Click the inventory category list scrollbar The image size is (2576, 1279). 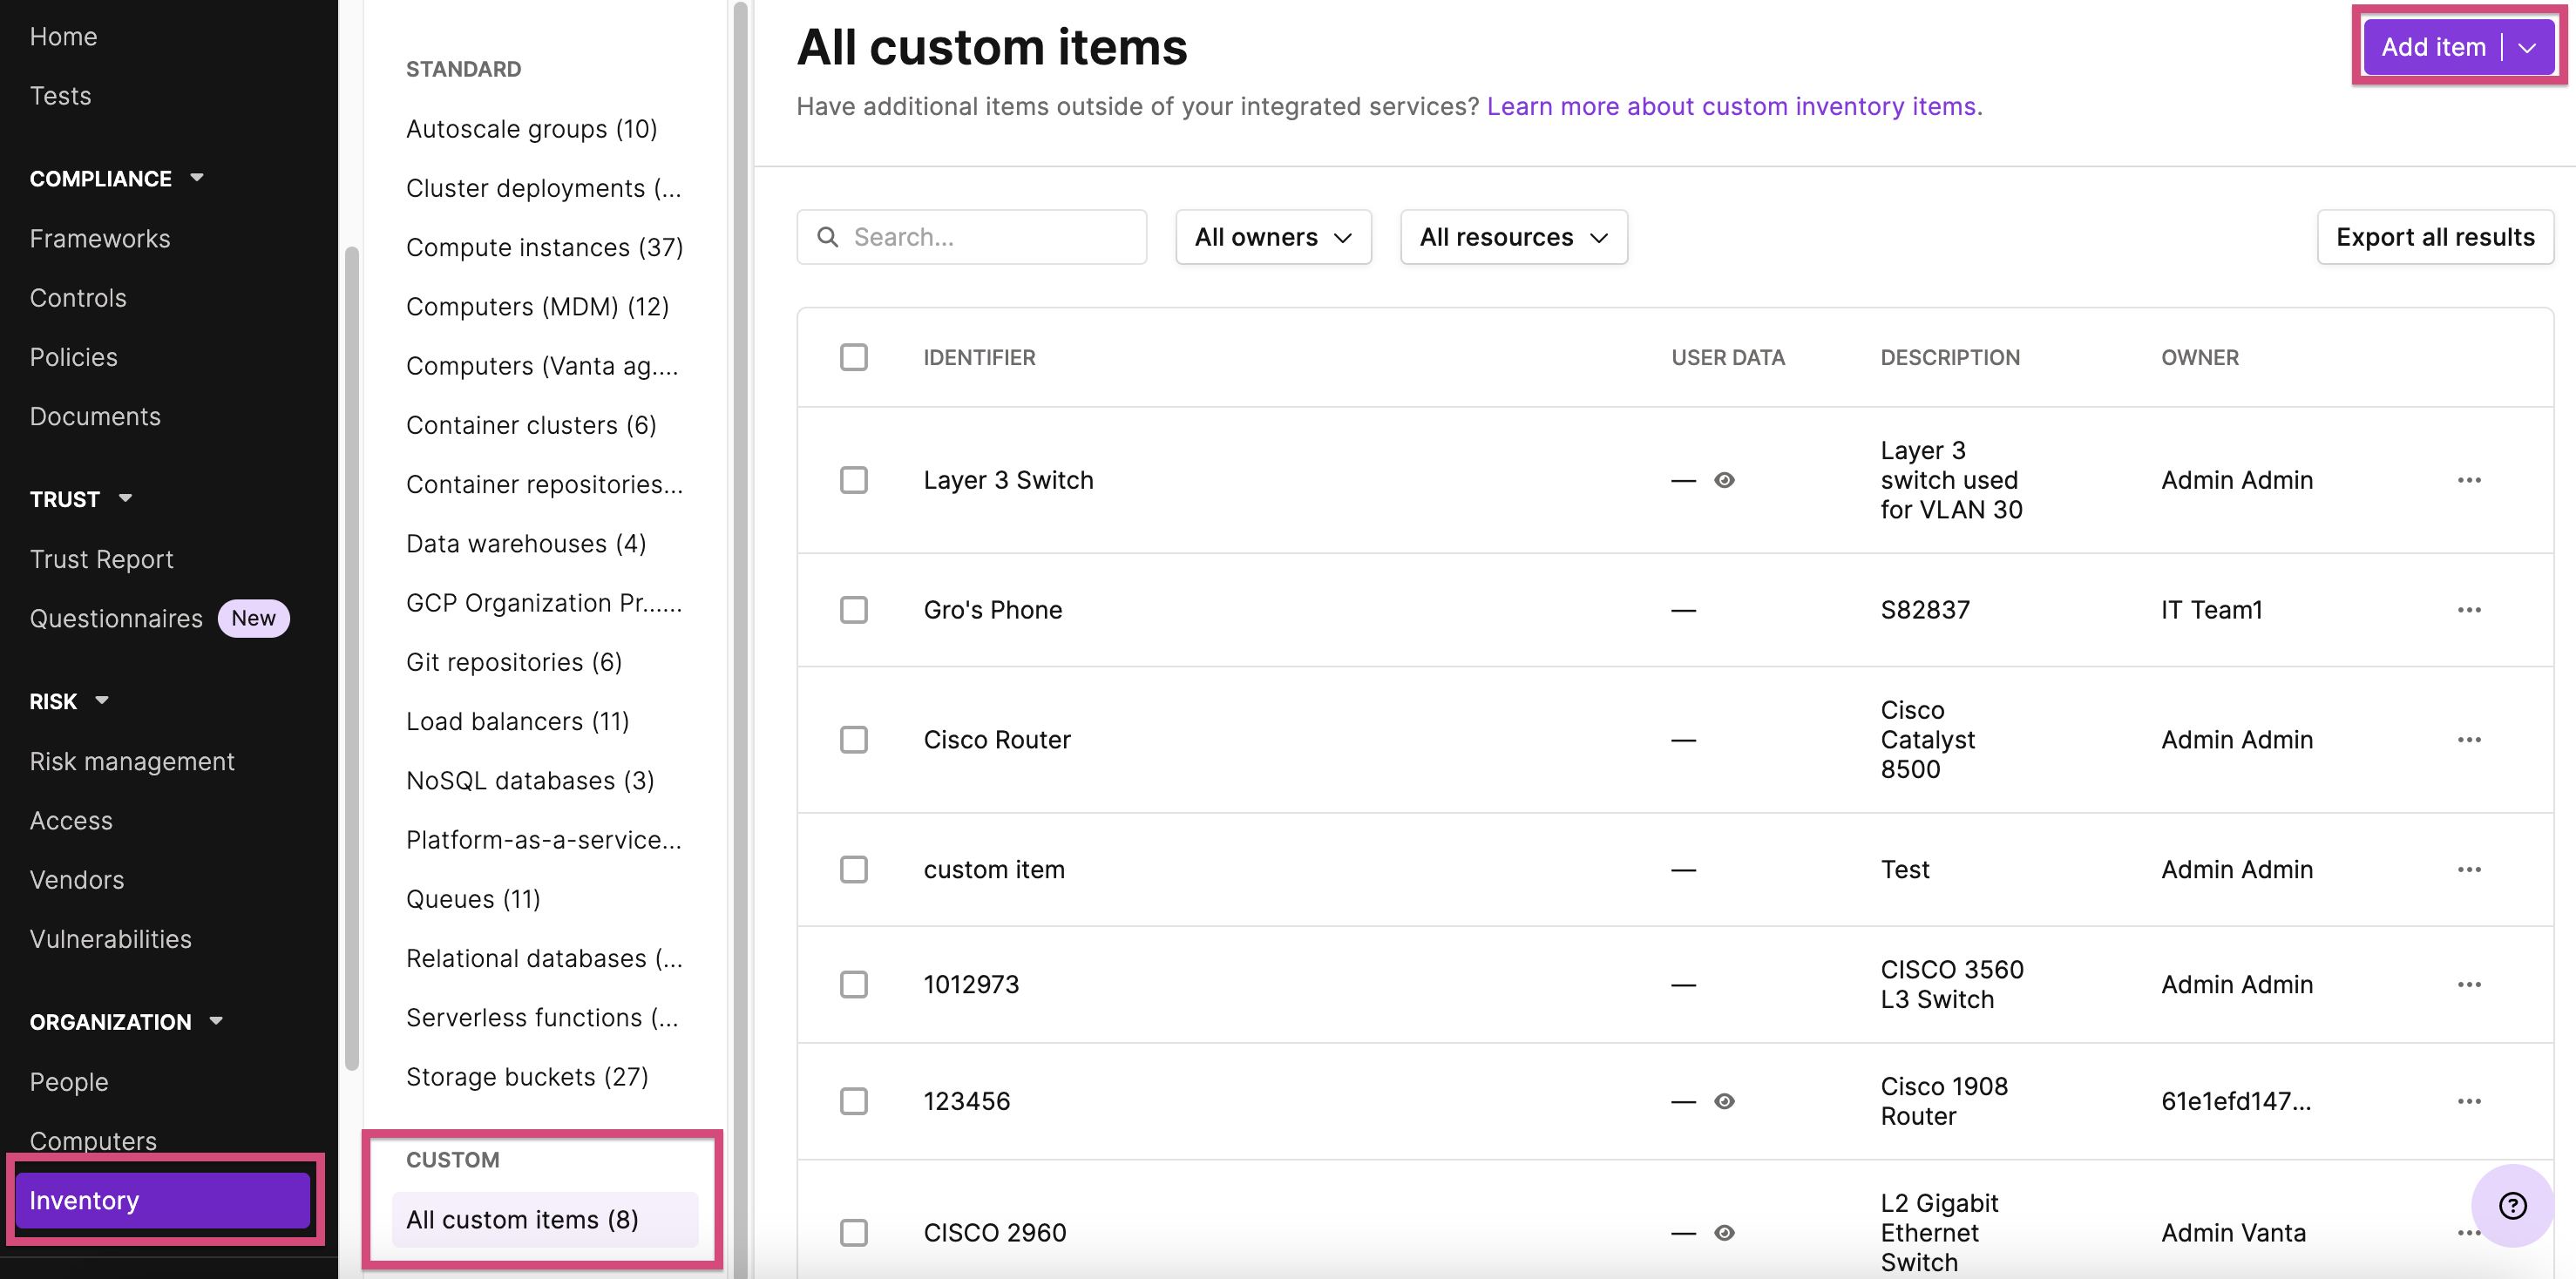pos(740,640)
